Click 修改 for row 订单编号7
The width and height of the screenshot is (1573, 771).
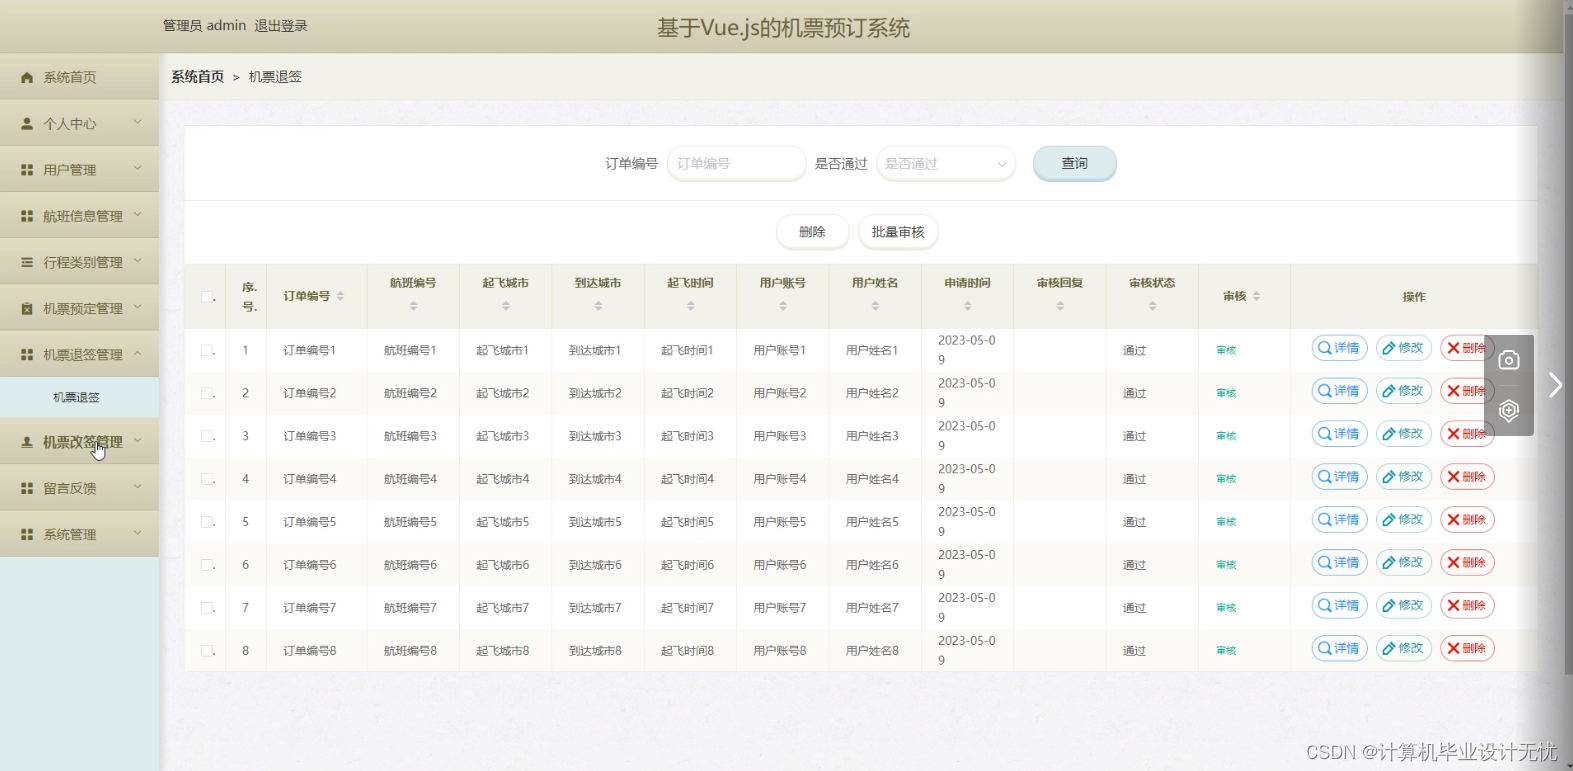coord(1404,606)
